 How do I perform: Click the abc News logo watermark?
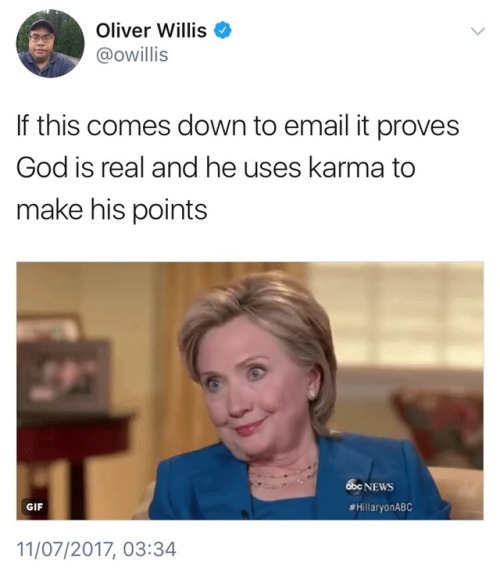click(370, 485)
